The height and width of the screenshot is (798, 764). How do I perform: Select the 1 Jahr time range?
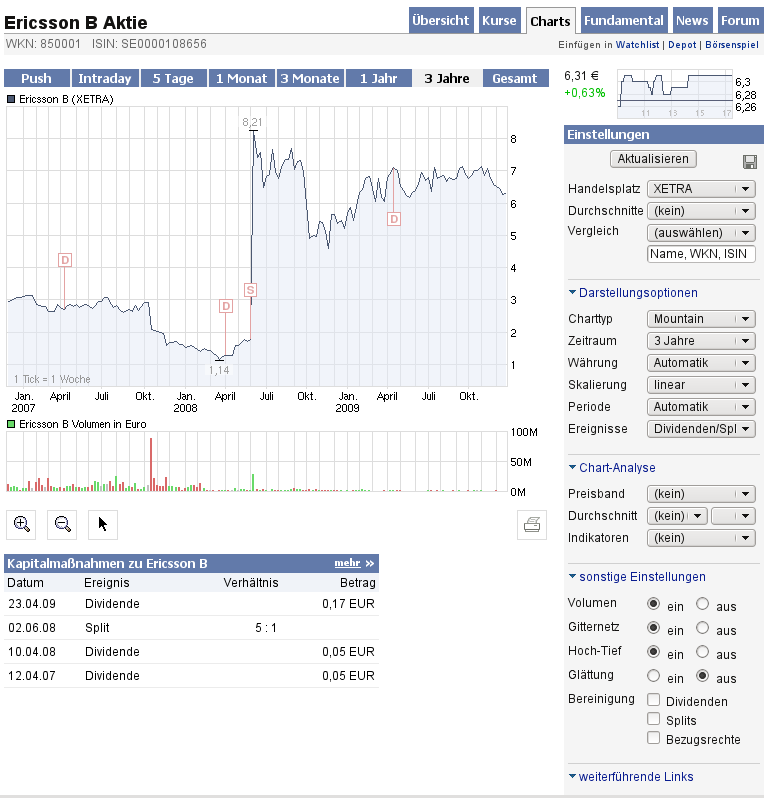[379, 78]
